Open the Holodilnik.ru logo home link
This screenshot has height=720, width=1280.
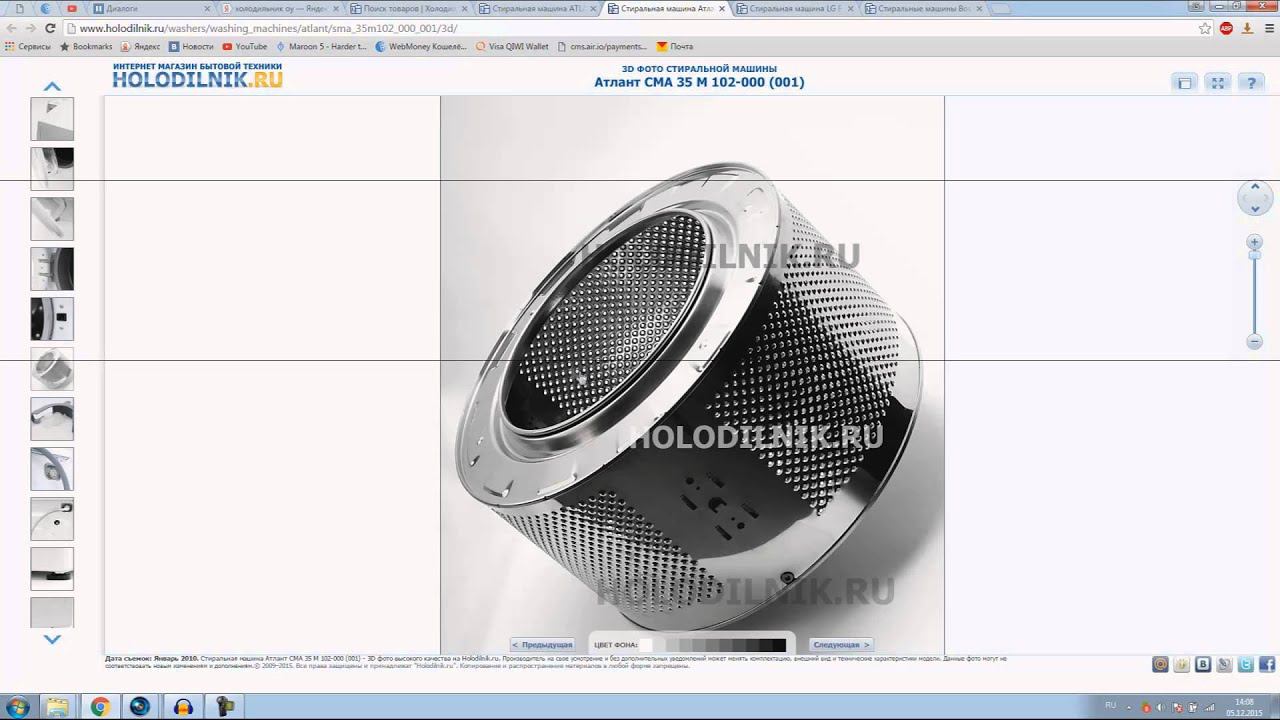click(x=197, y=76)
